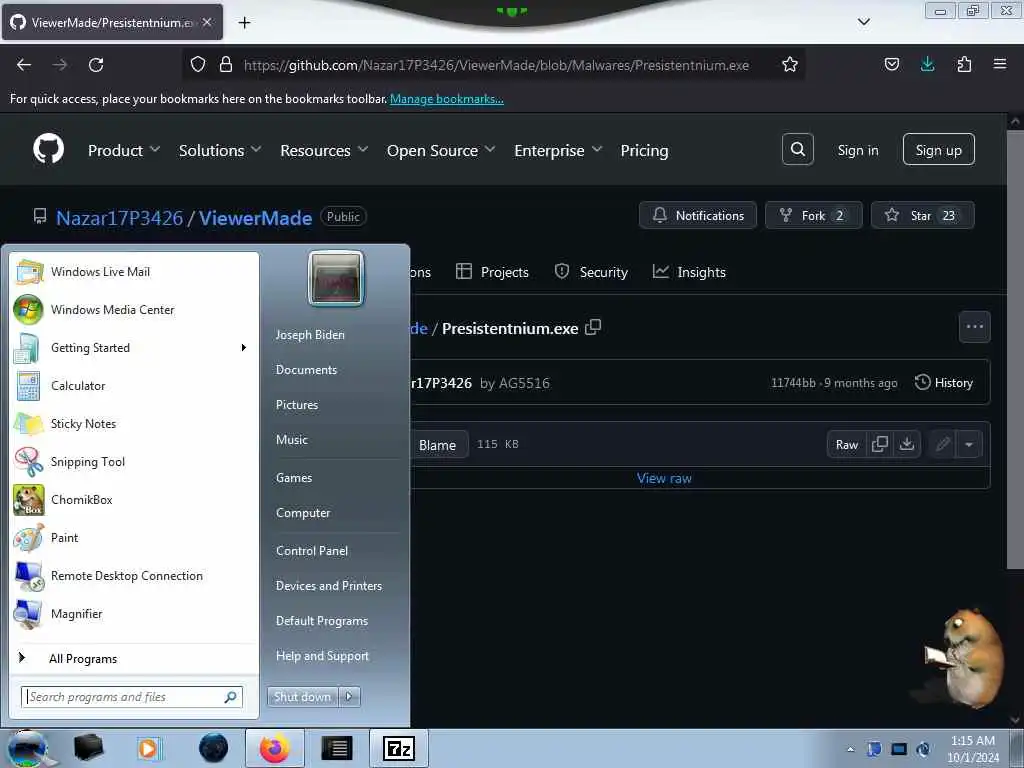Click the edit file pencil icon

coord(942,444)
